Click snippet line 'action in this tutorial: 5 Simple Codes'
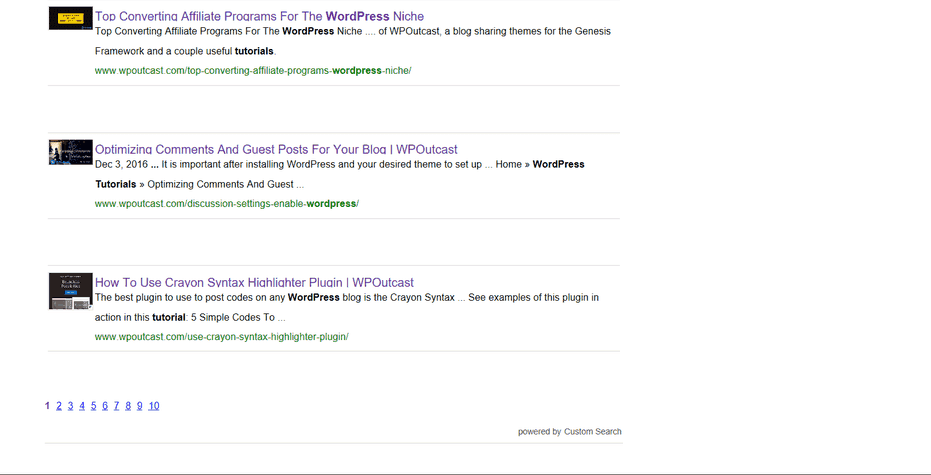Viewport: 931px width, 475px height. [190, 318]
